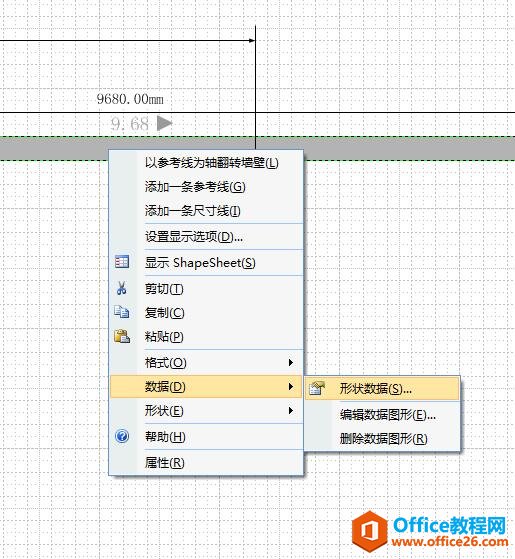Open the www.office26.com link
Image resolution: width=515 pixels, height=559 pixels.
click(450, 542)
